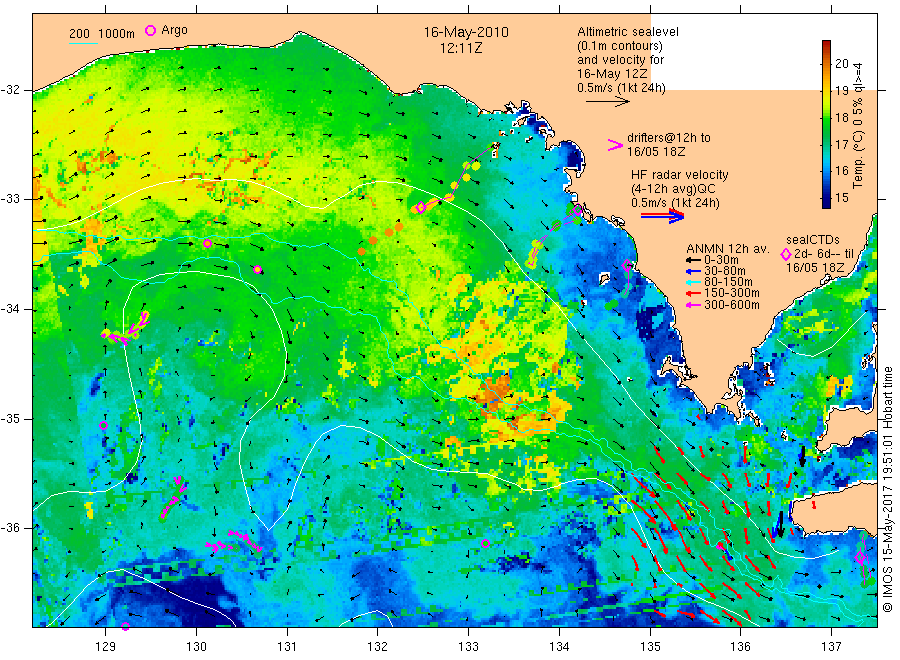This screenshot has height=660, width=900.
Task: Click the Argo float marker near 133.2E, 36.1S
Action: (x=485, y=543)
